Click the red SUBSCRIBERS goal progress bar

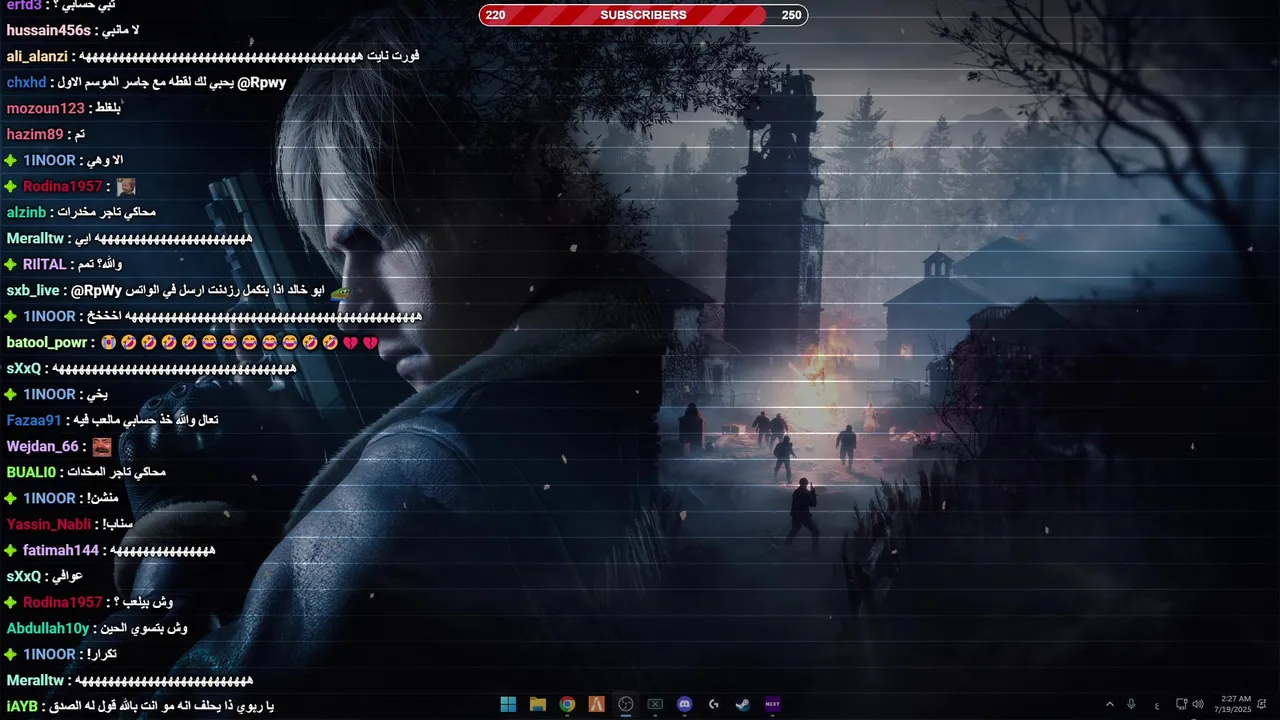point(643,15)
